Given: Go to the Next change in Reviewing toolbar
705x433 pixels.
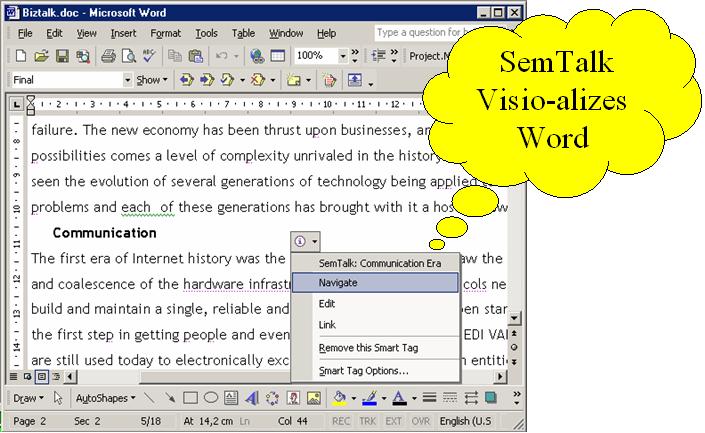Looking at the screenshot, I should click(x=207, y=80).
